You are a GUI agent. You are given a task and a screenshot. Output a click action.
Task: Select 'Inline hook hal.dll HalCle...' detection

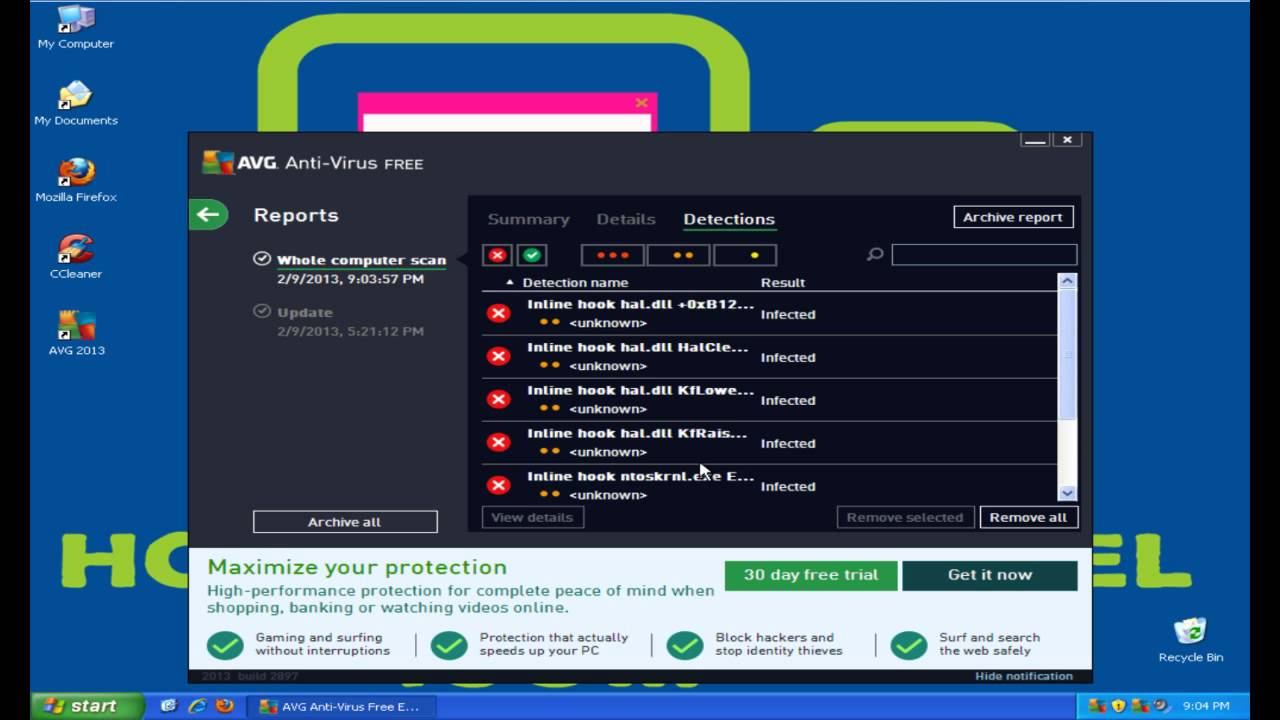coord(769,357)
